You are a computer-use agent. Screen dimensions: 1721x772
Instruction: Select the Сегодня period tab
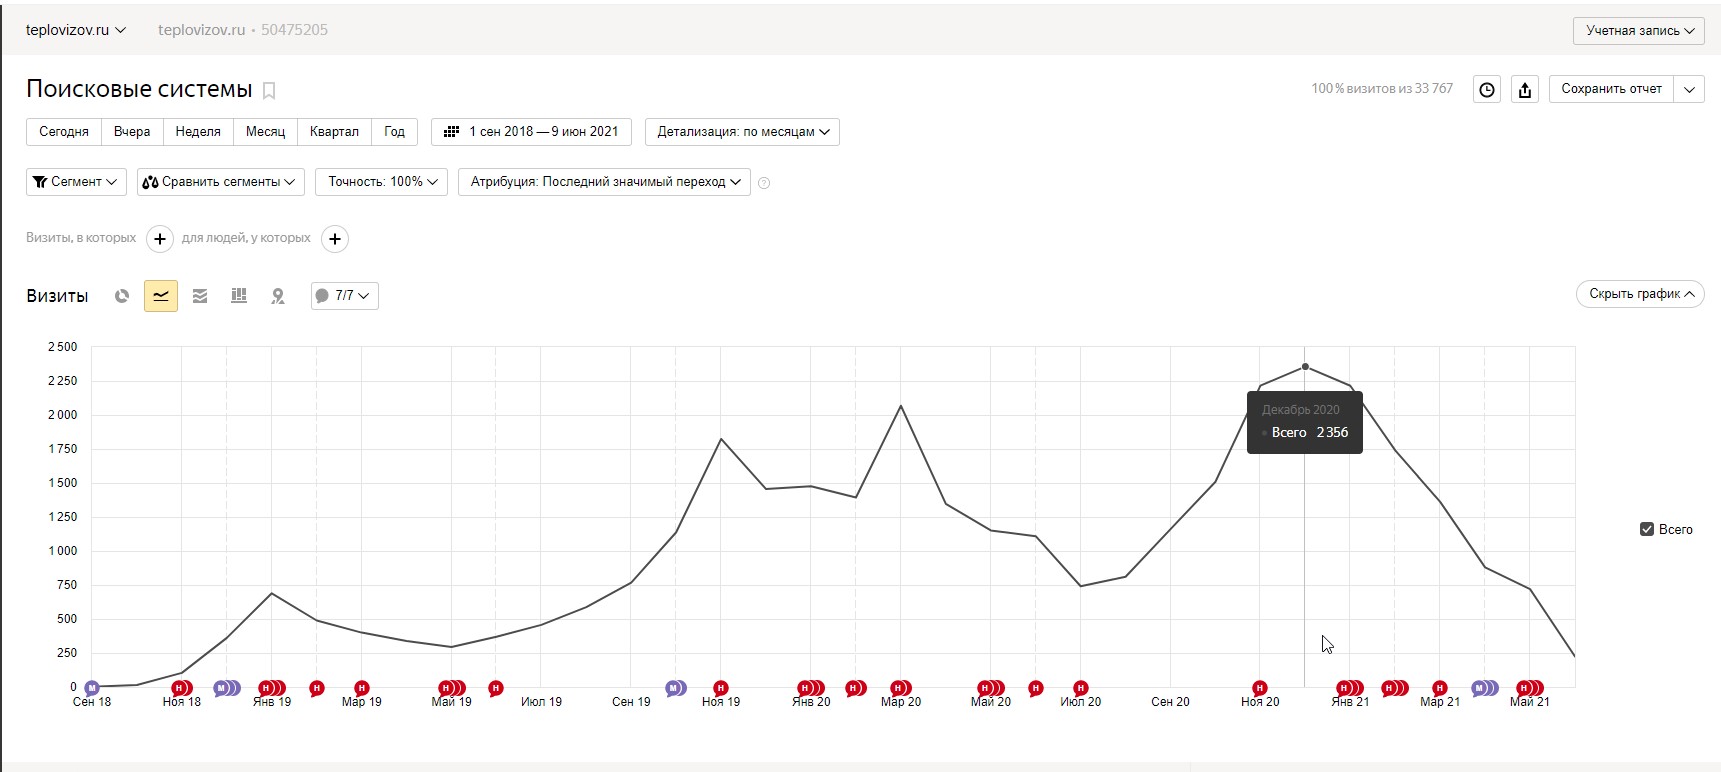(64, 132)
